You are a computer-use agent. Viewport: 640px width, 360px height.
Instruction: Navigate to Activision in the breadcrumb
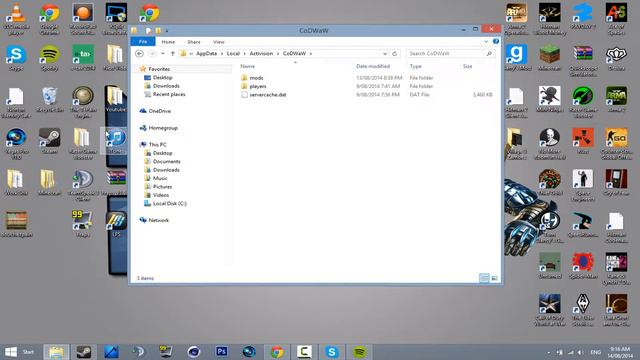[261, 53]
